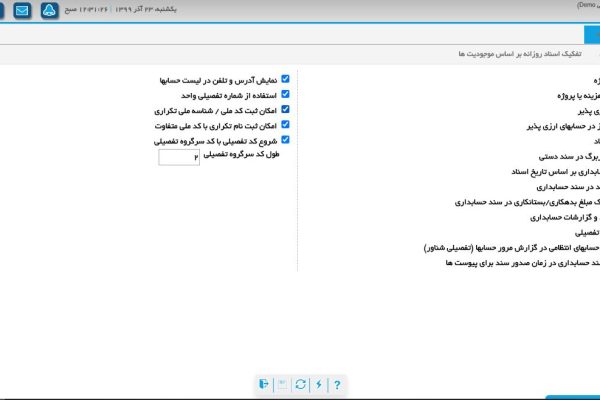This screenshot has height=400, width=600.
Task: Toggle 'امکان ثبت کد ملی / شناسه ملی تکراری'
Action: 285,110
